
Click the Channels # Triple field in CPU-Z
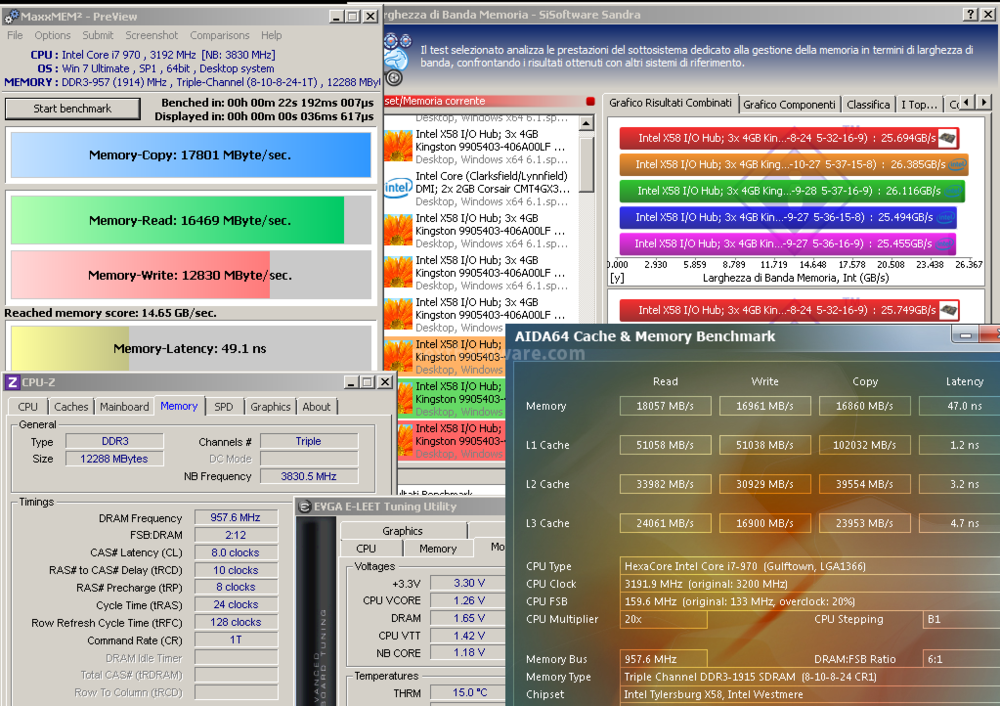click(309, 441)
